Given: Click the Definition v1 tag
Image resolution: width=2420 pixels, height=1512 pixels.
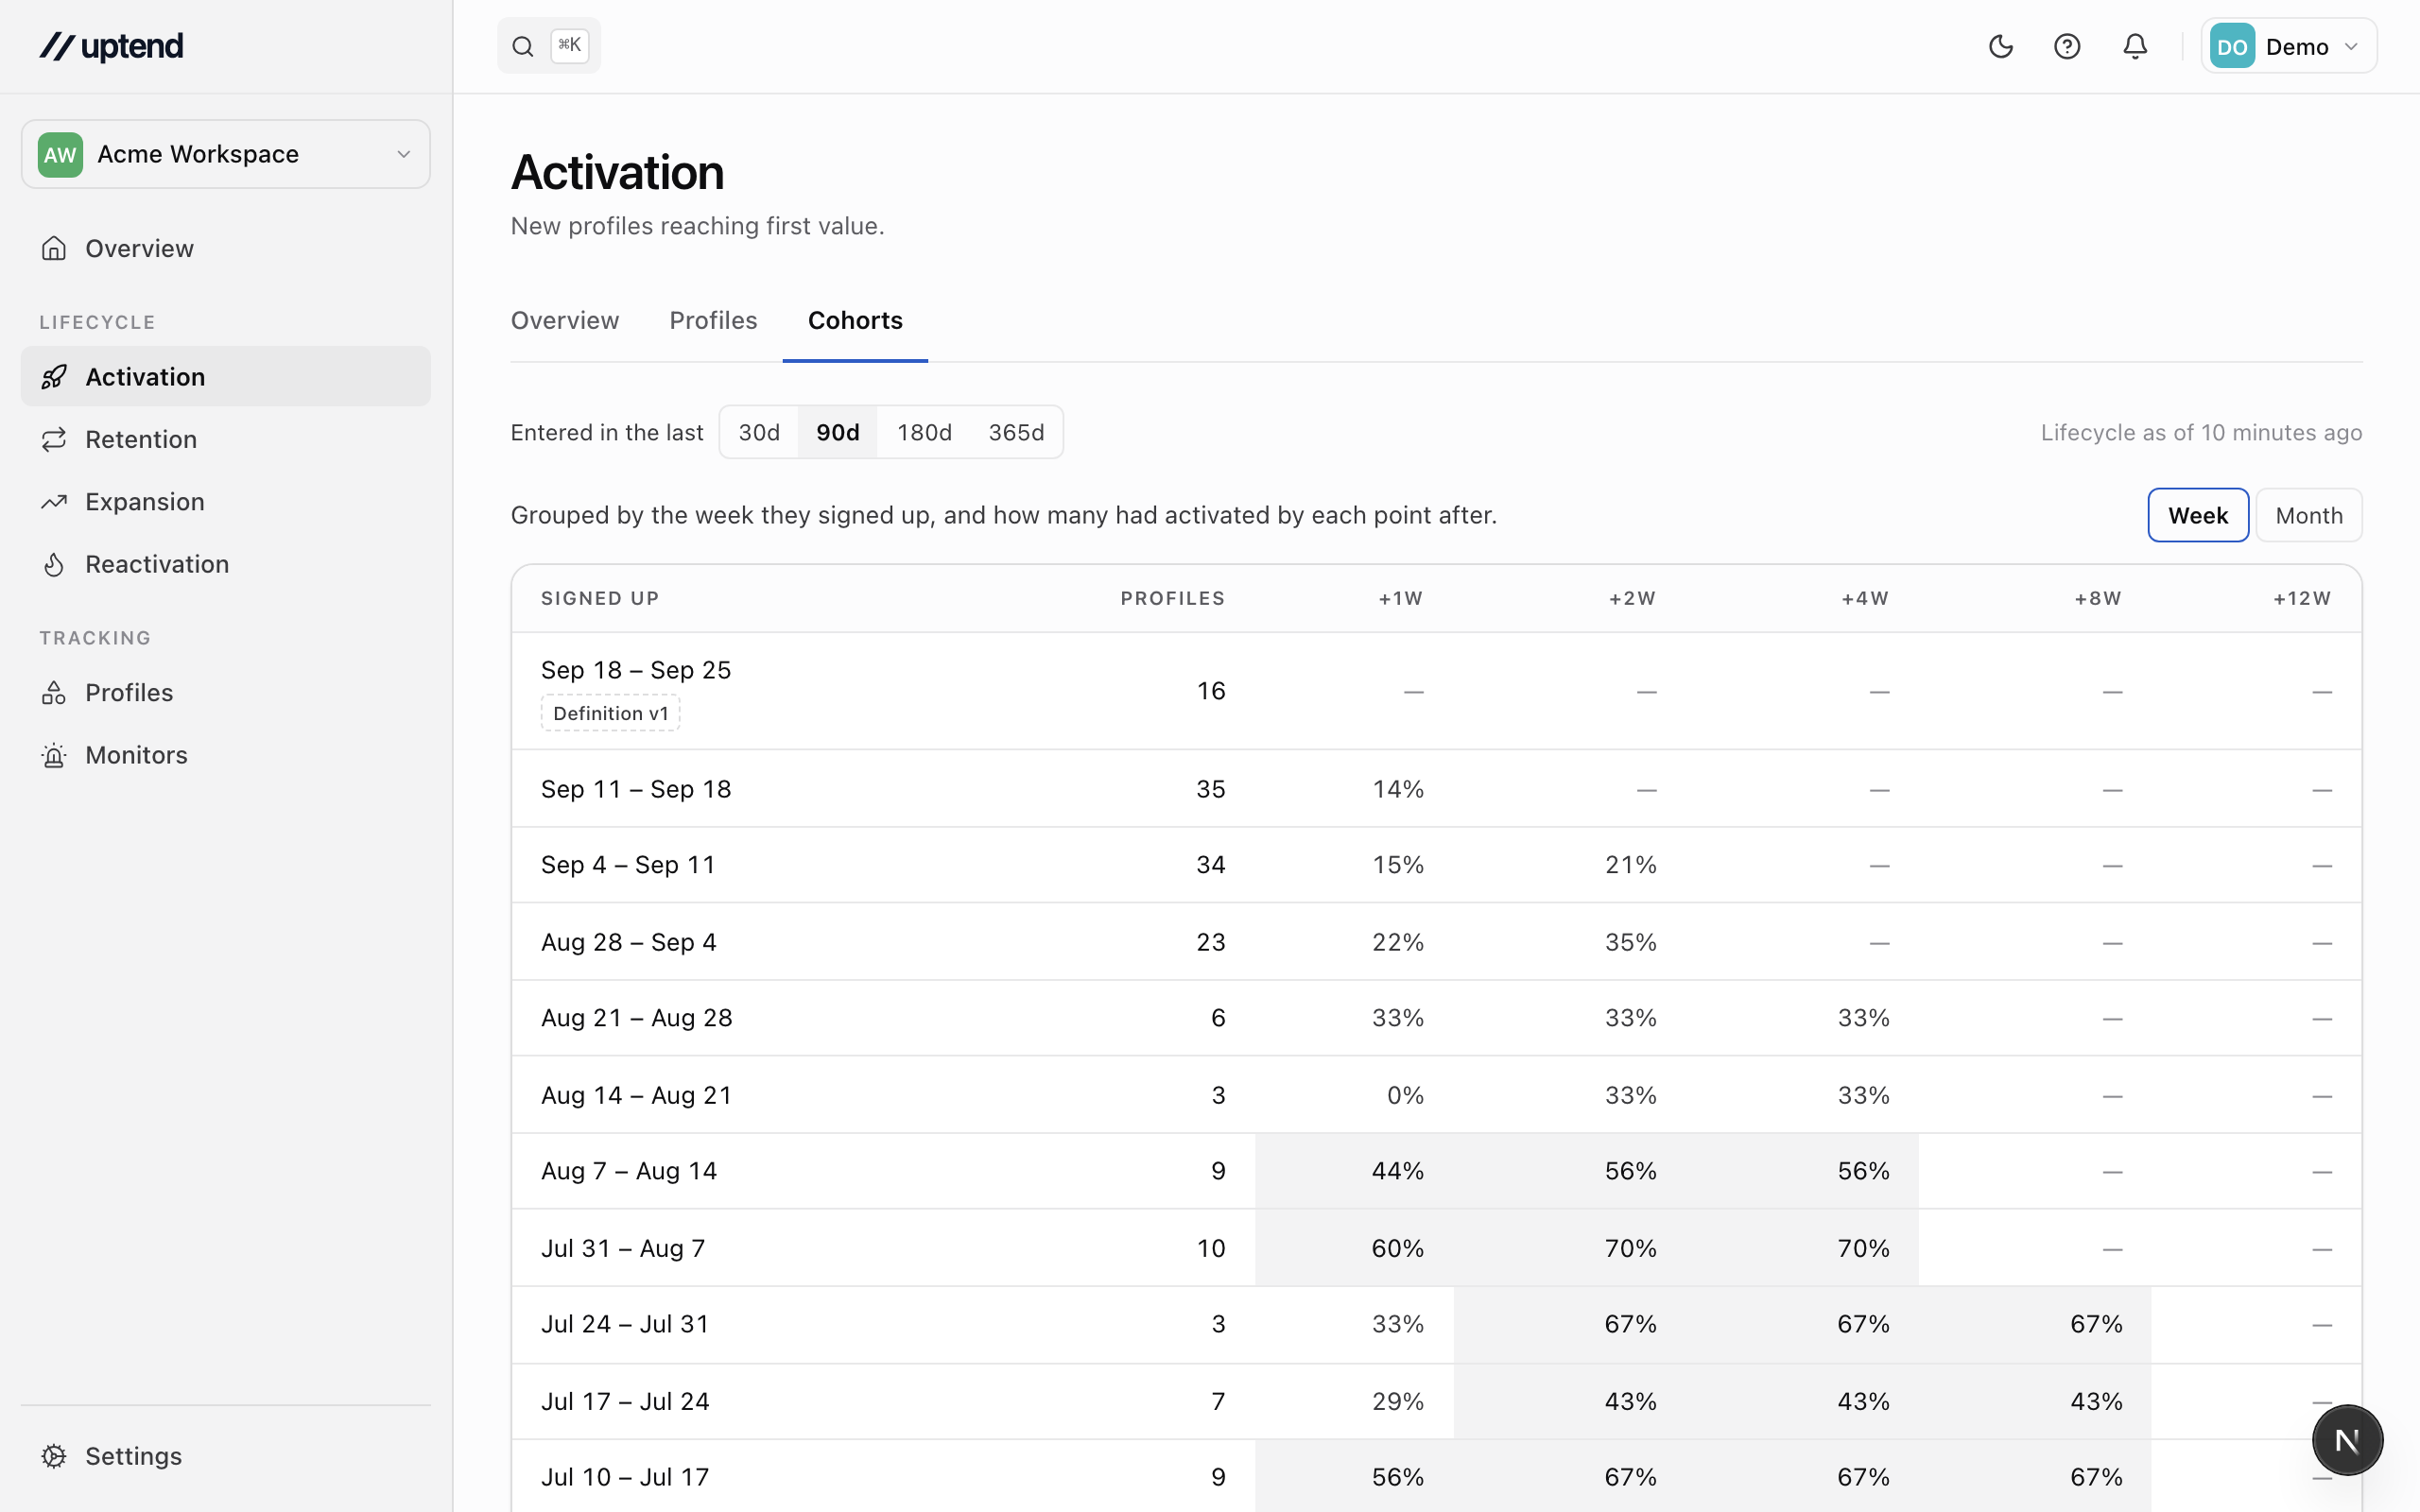Looking at the screenshot, I should [610, 713].
